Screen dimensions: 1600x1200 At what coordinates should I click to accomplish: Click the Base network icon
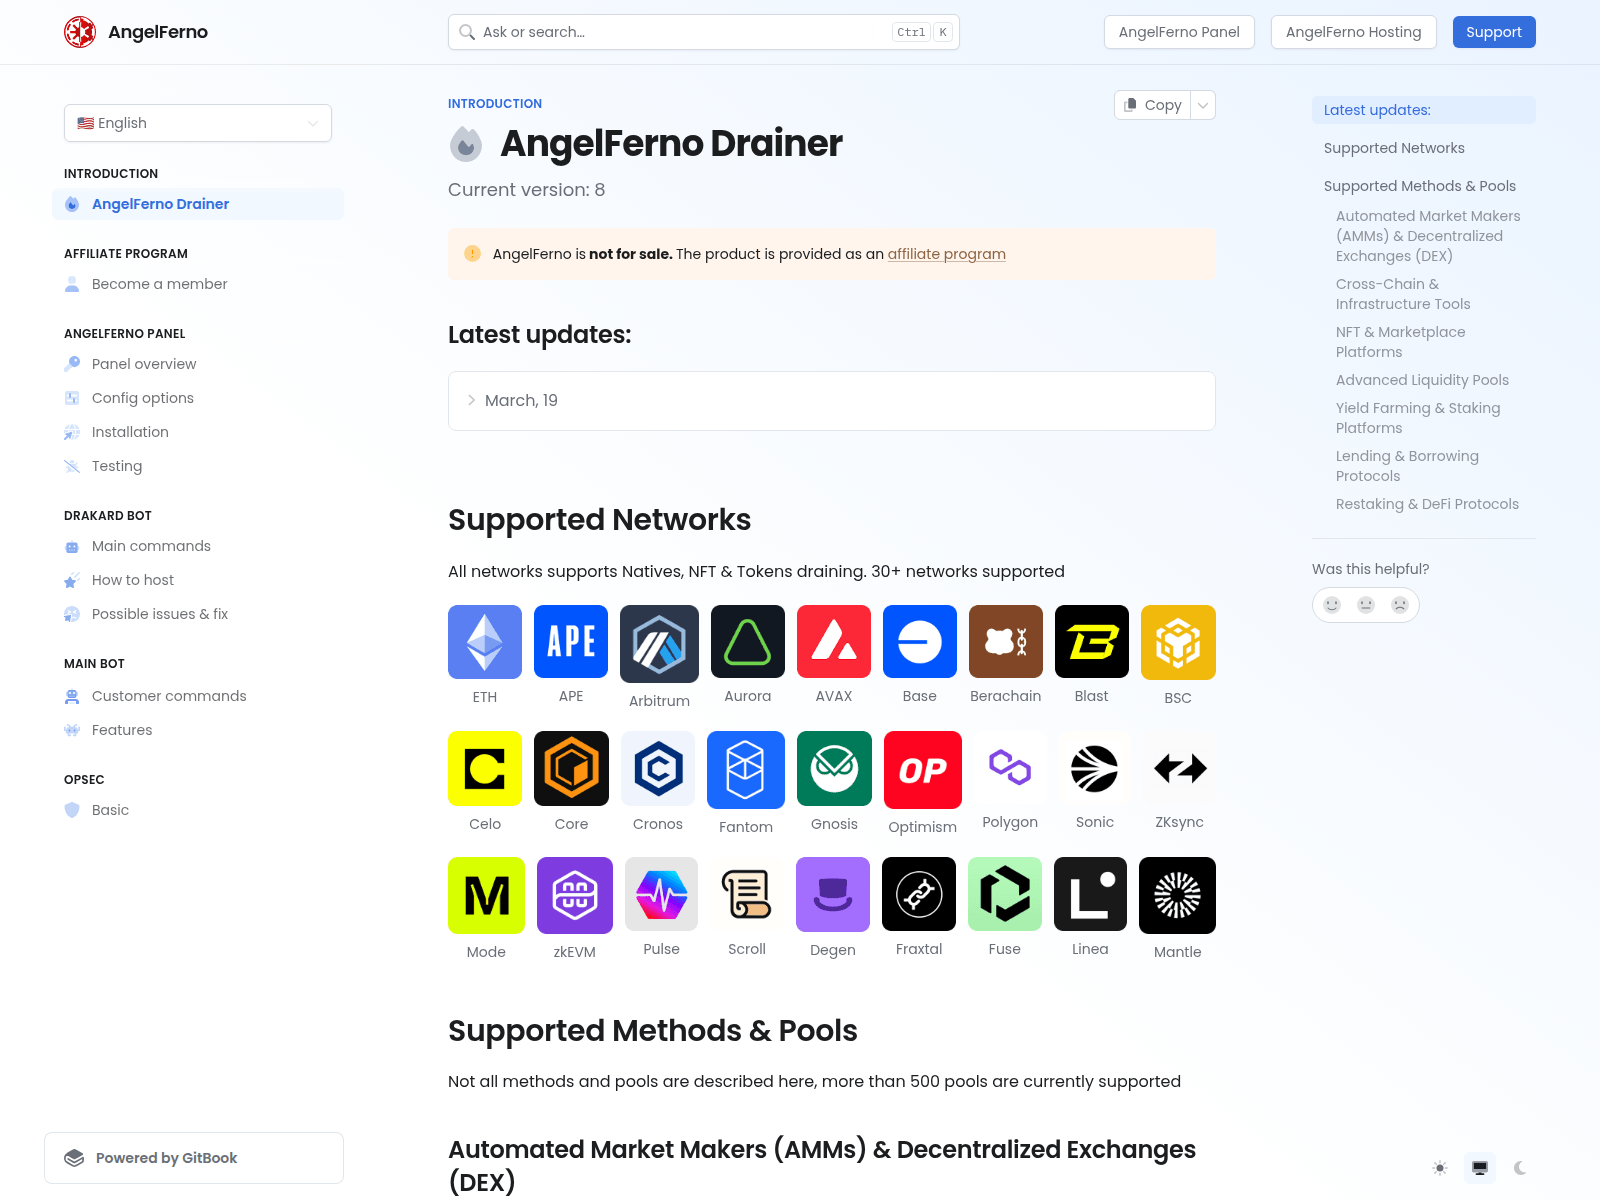(920, 642)
